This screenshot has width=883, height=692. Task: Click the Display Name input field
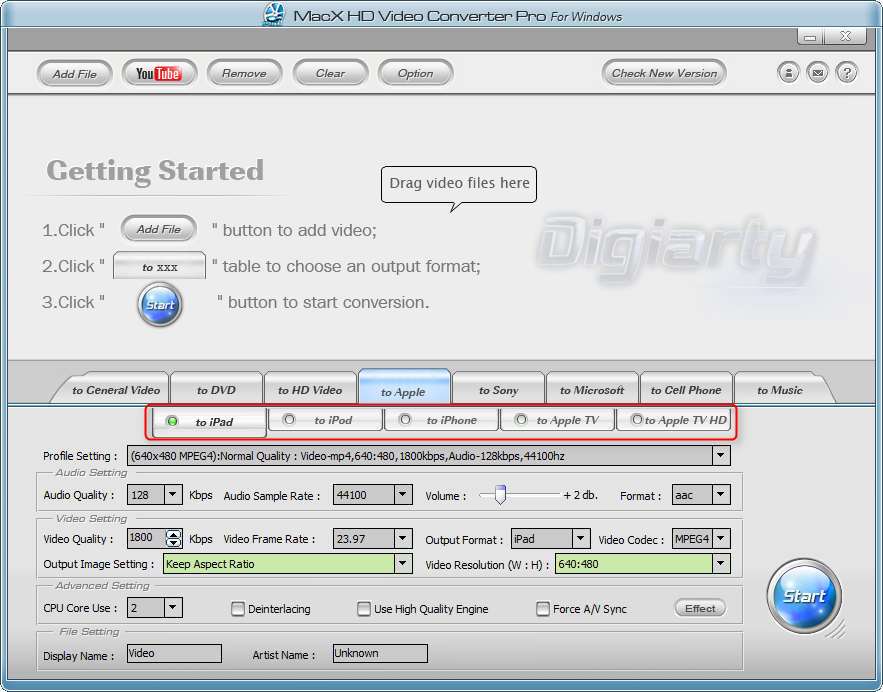pyautogui.click(x=174, y=653)
